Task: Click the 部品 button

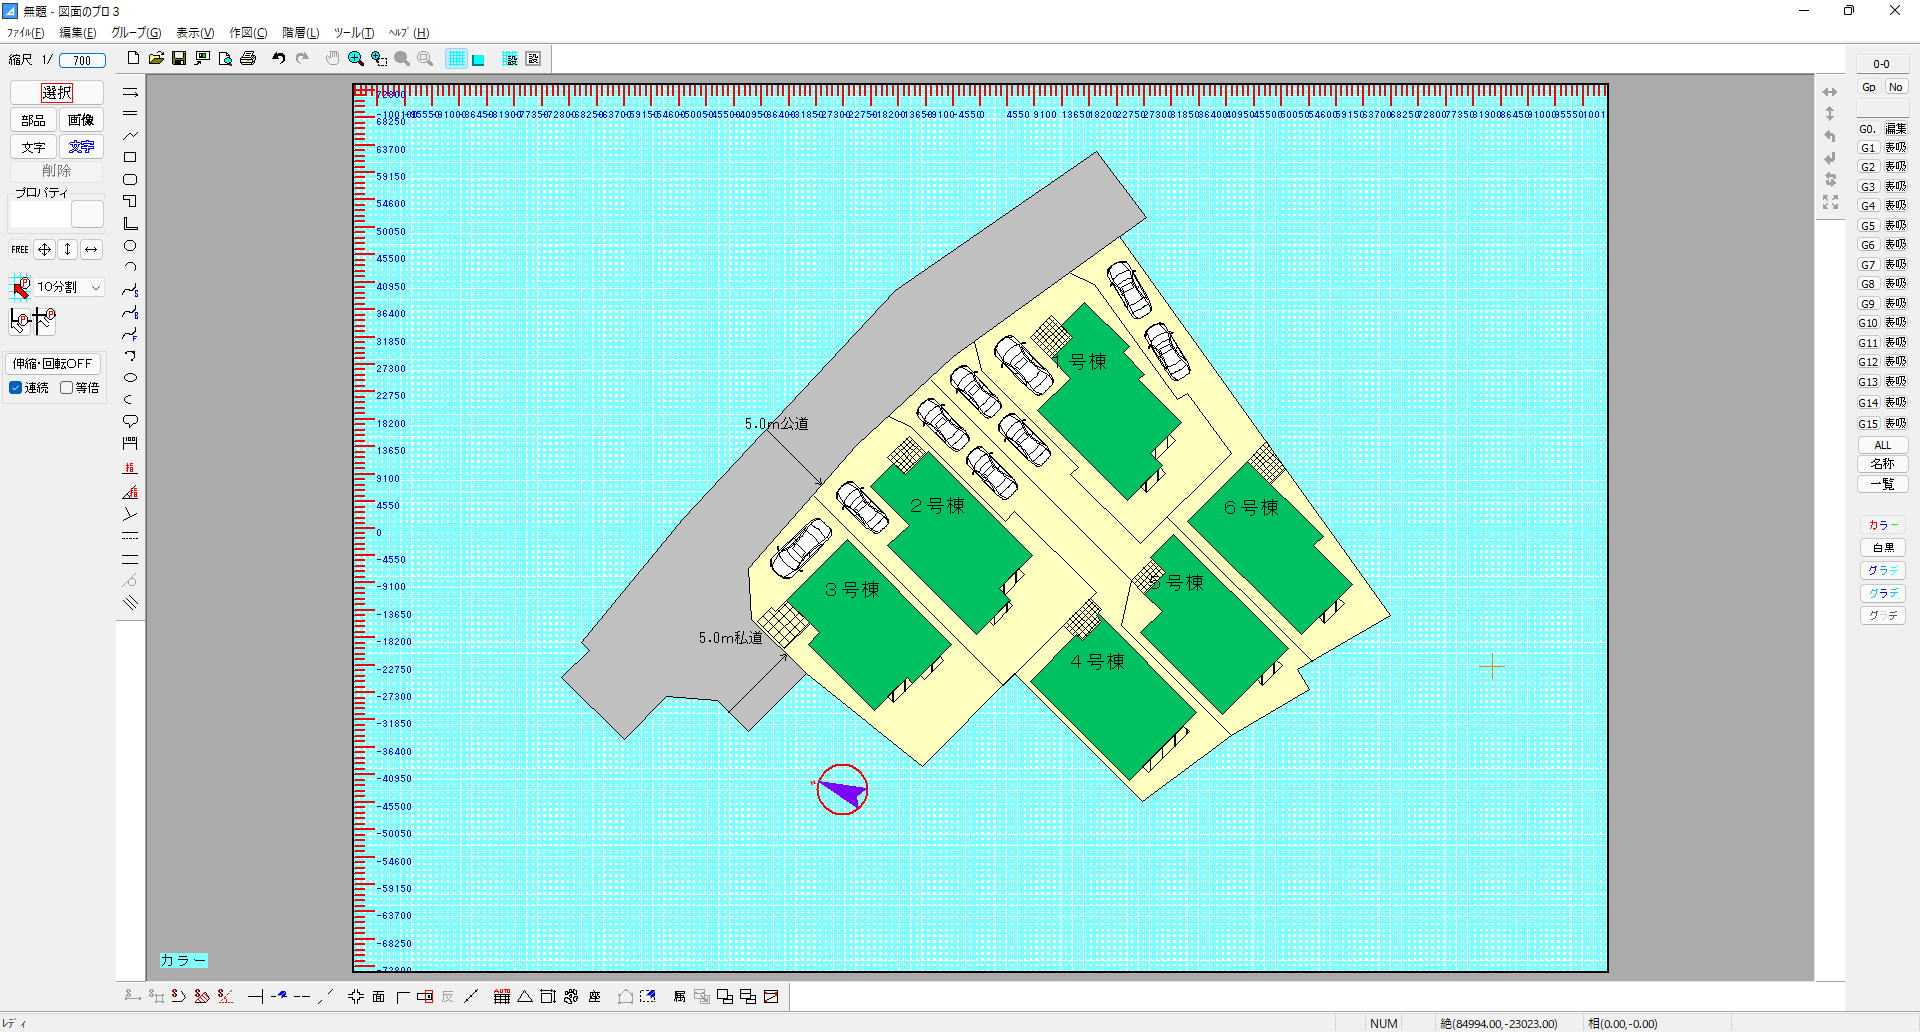Action: [x=33, y=121]
